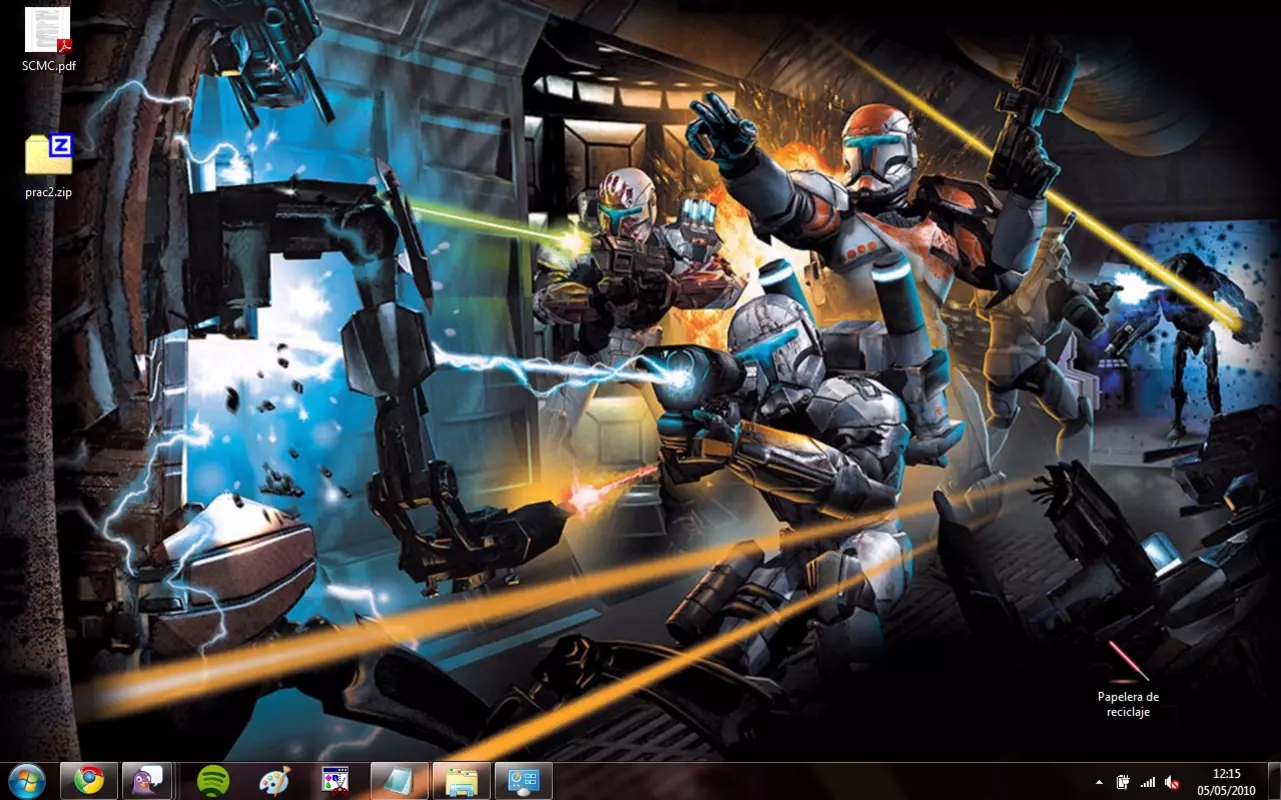Open the Windows Start menu orb

tap(26, 780)
